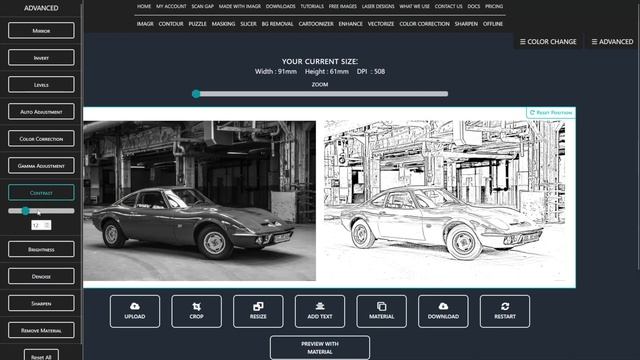Expand the Auto Adjustment option

41,111
